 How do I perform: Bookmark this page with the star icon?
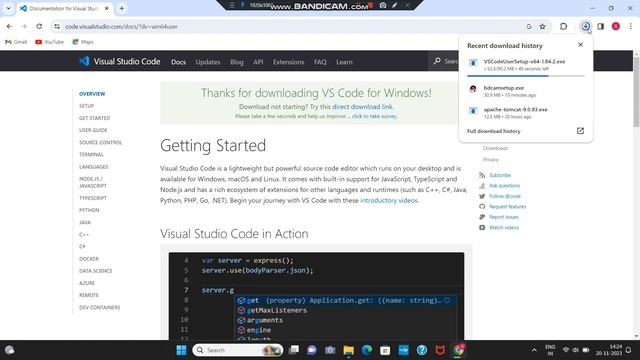(x=542, y=27)
